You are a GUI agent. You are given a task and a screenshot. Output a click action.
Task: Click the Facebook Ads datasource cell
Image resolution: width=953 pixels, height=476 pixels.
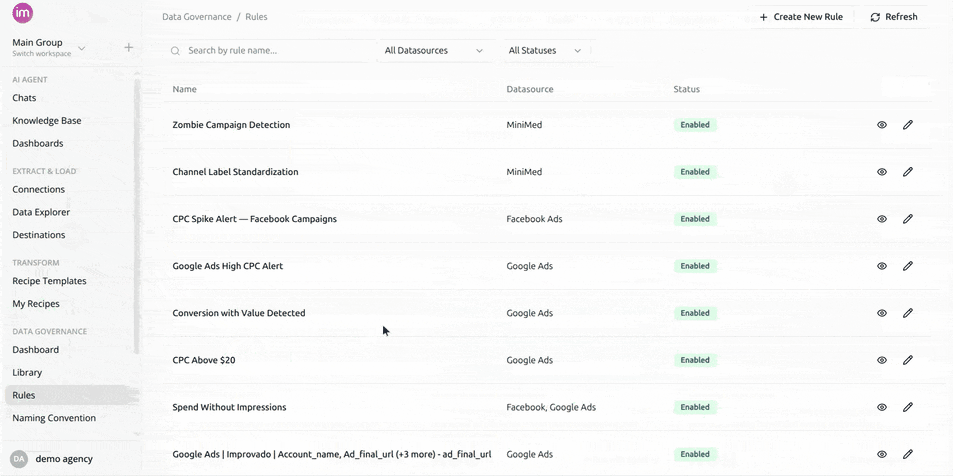(534, 219)
